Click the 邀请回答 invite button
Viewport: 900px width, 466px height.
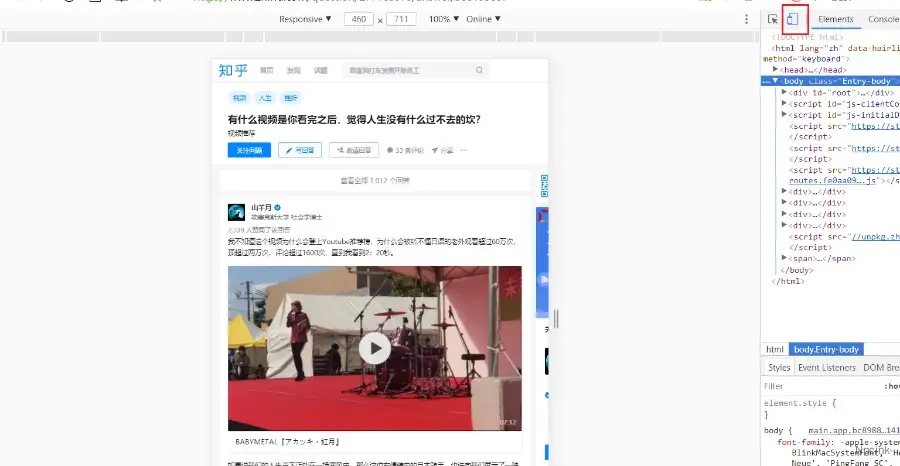[x=354, y=150]
